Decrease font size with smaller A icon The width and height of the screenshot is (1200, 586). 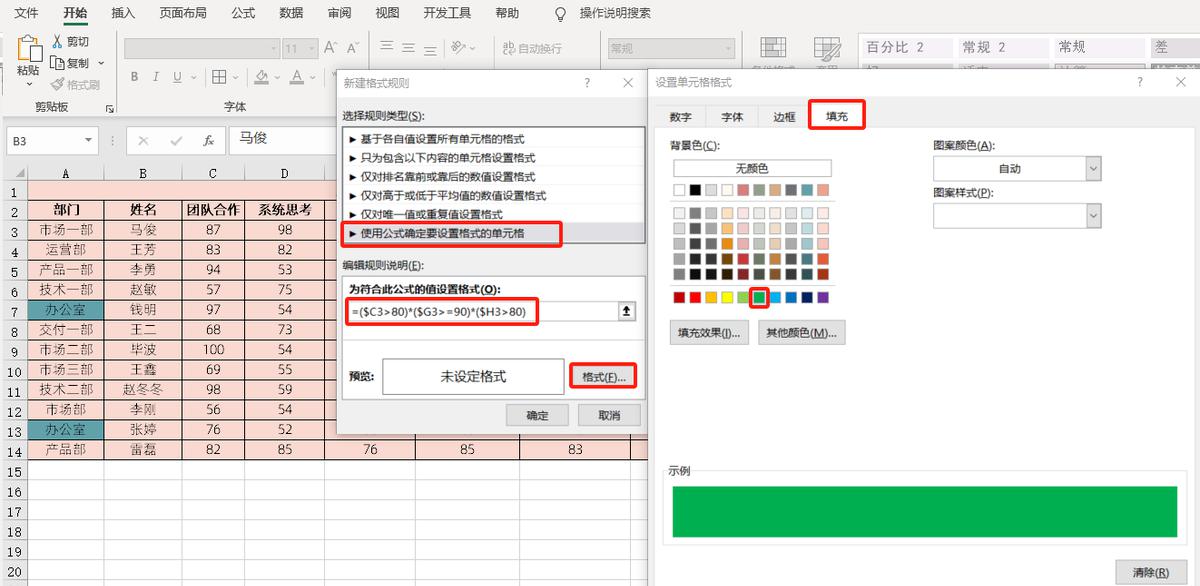tap(351, 48)
